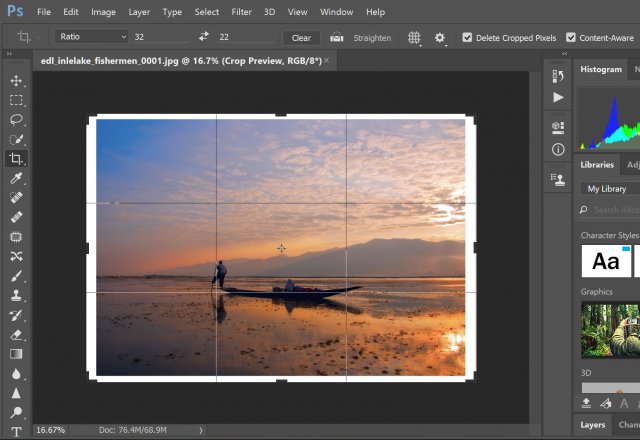The width and height of the screenshot is (640, 440).
Task: Select the Dodge tool
Action: tap(16, 412)
